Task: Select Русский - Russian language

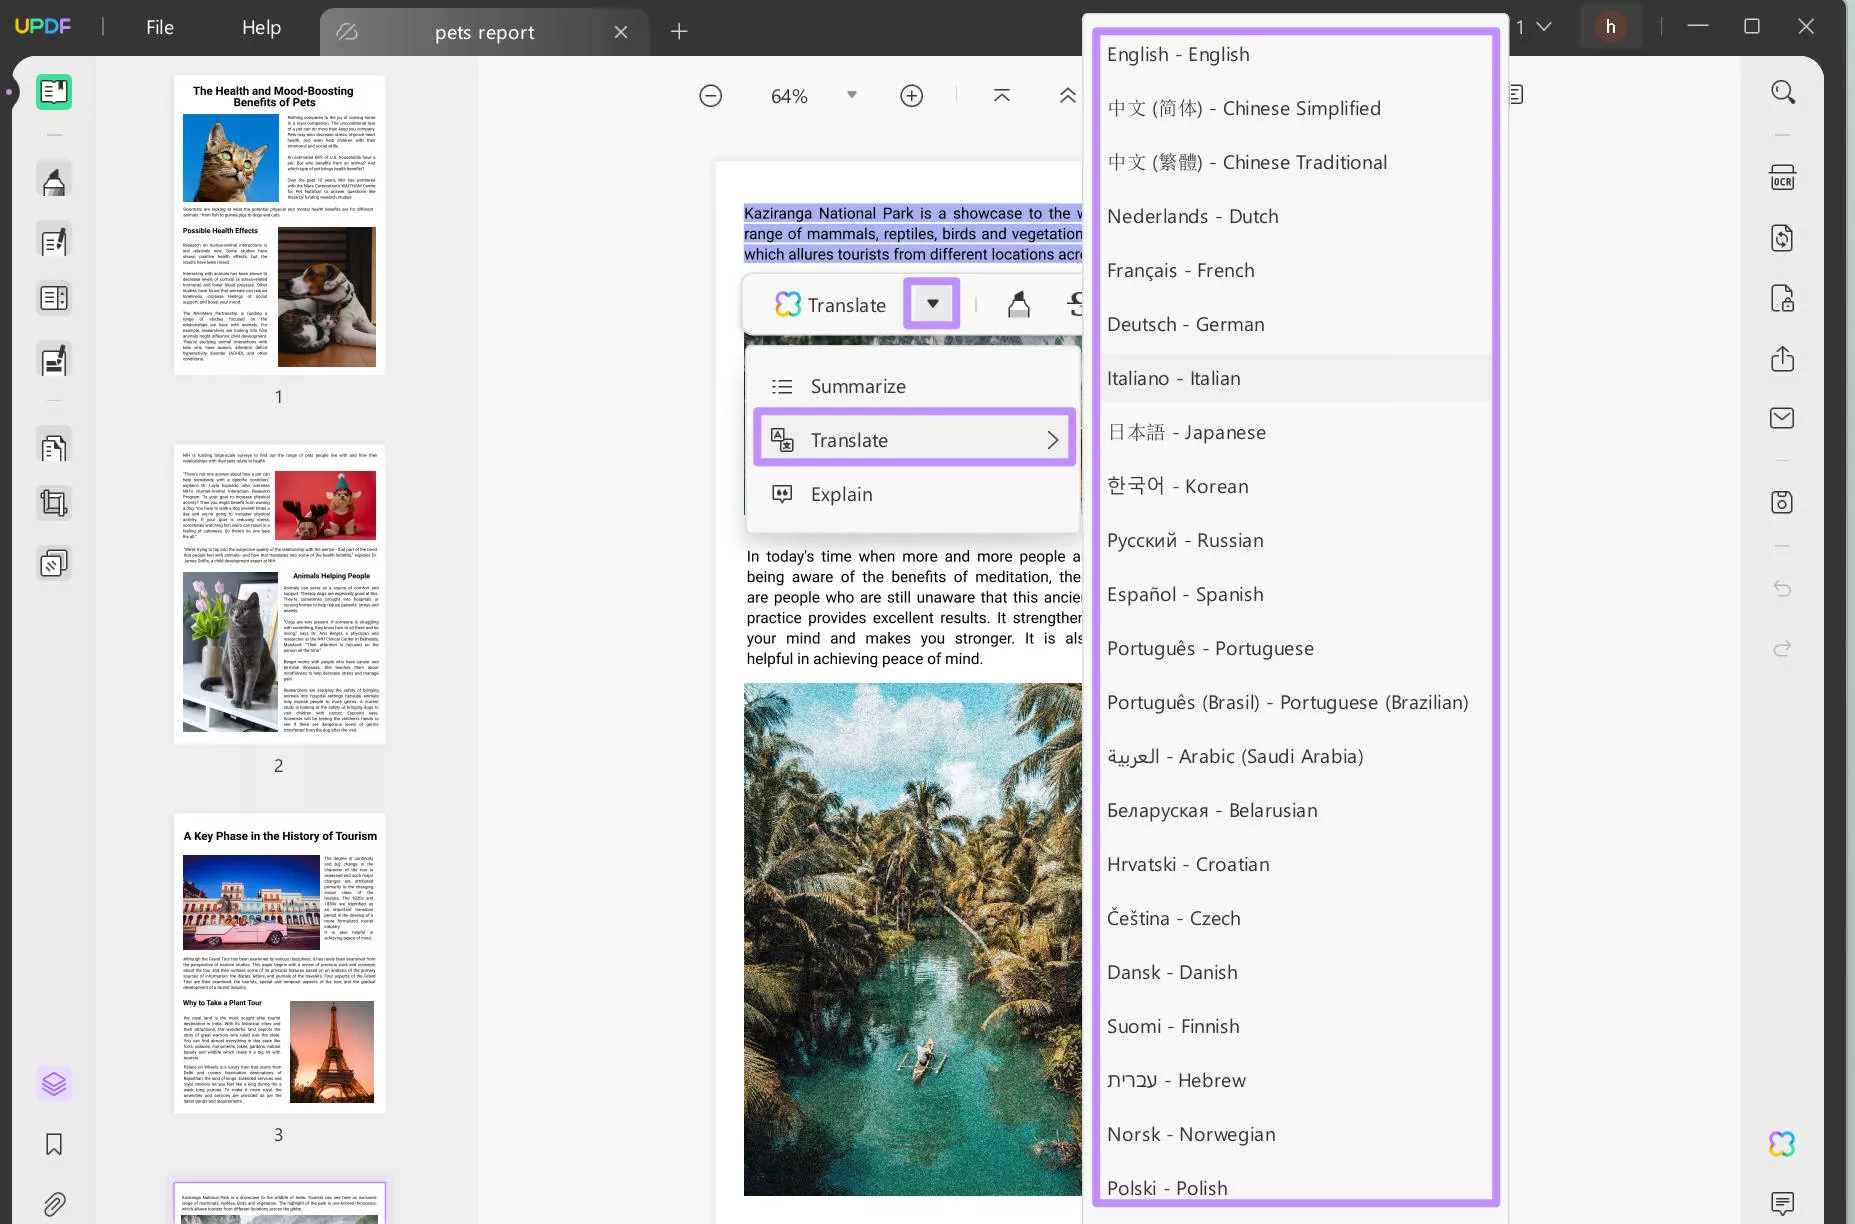Action: pyautogui.click(x=1296, y=540)
